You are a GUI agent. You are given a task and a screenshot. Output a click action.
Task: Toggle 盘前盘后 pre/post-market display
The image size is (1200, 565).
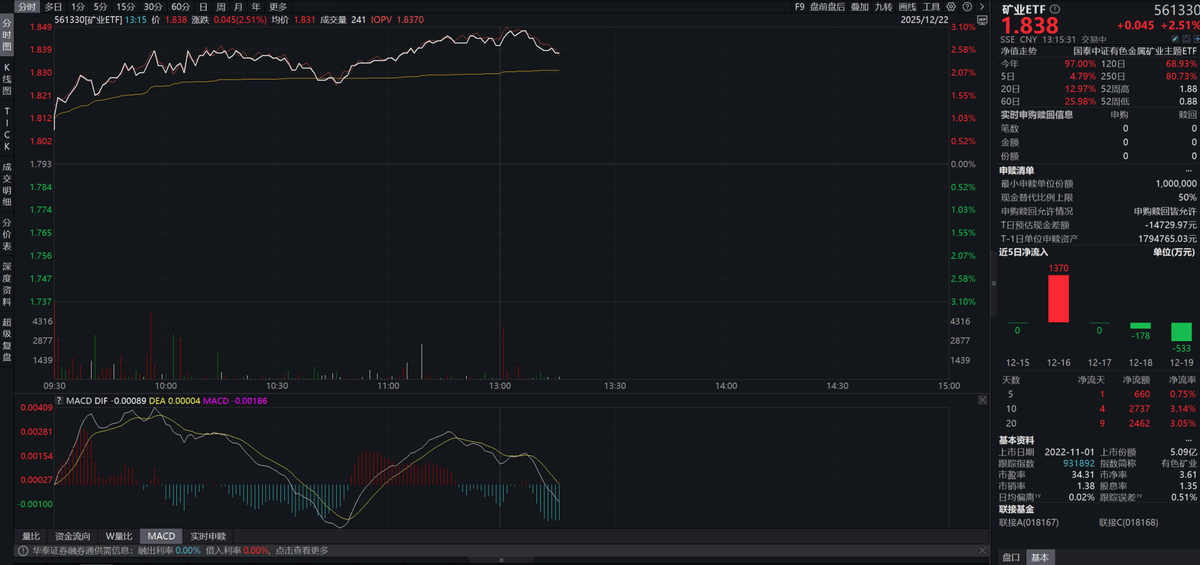tap(826, 6)
